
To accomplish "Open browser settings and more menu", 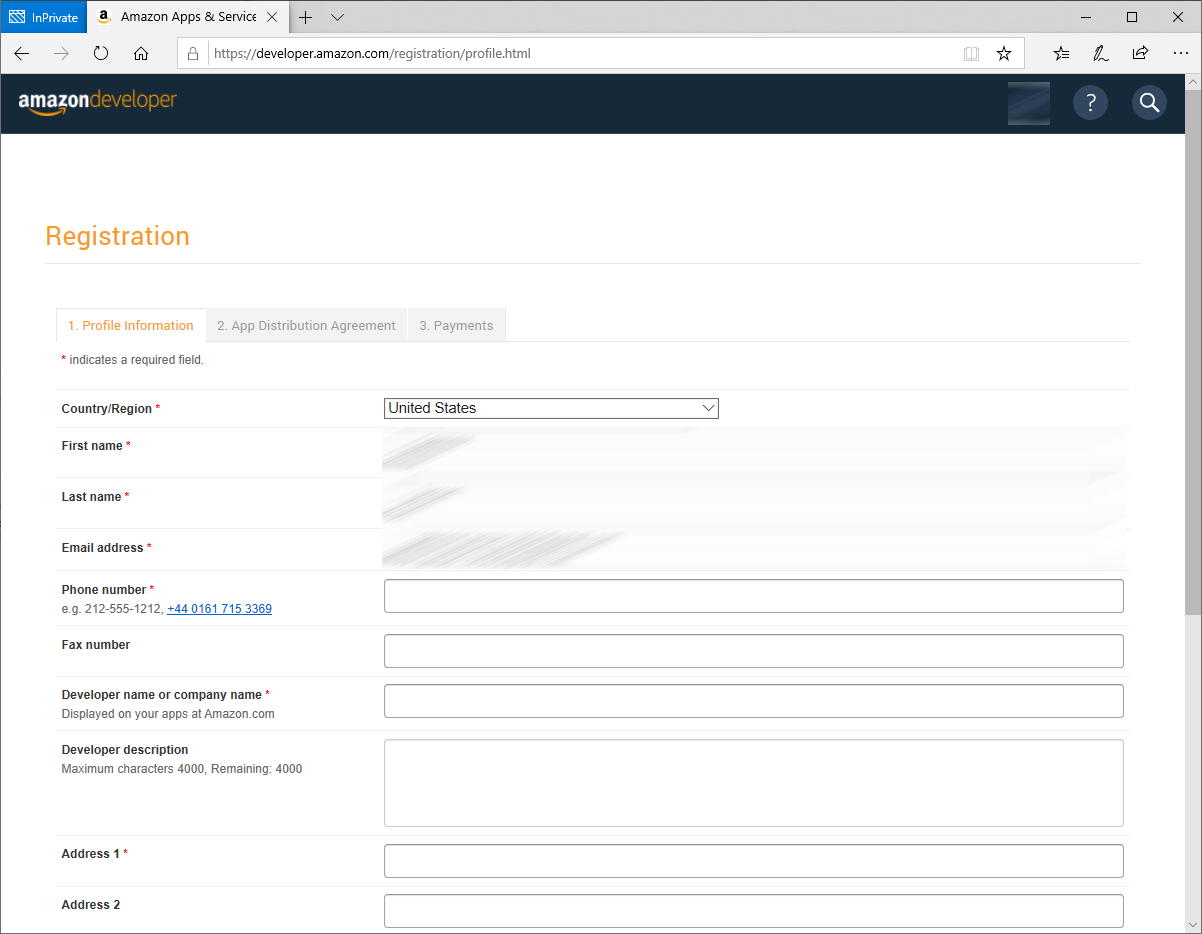I will pos(1180,54).
